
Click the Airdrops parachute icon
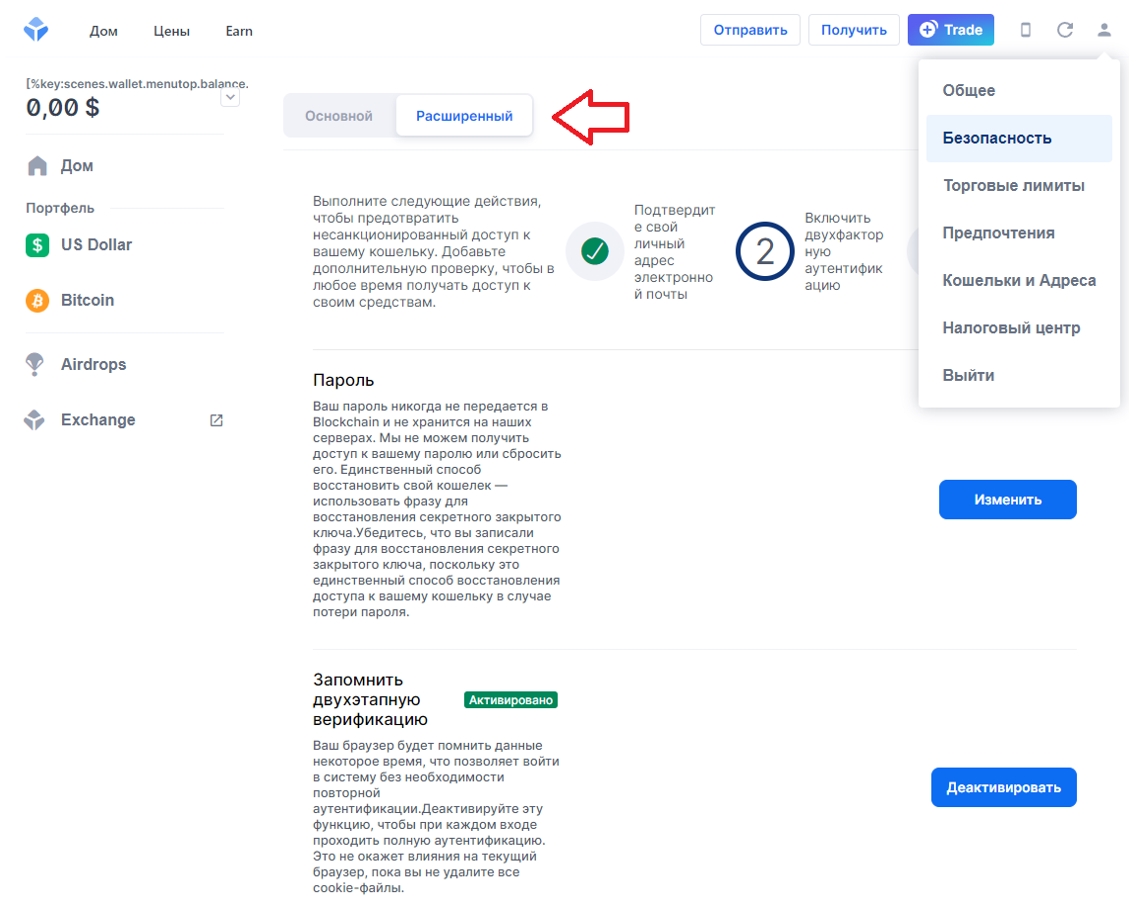point(34,364)
